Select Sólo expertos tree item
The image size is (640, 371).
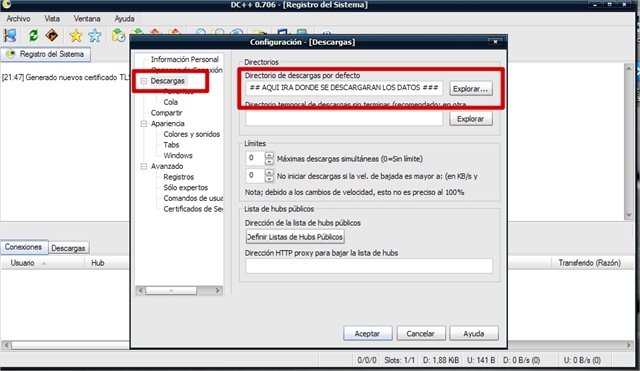point(185,187)
